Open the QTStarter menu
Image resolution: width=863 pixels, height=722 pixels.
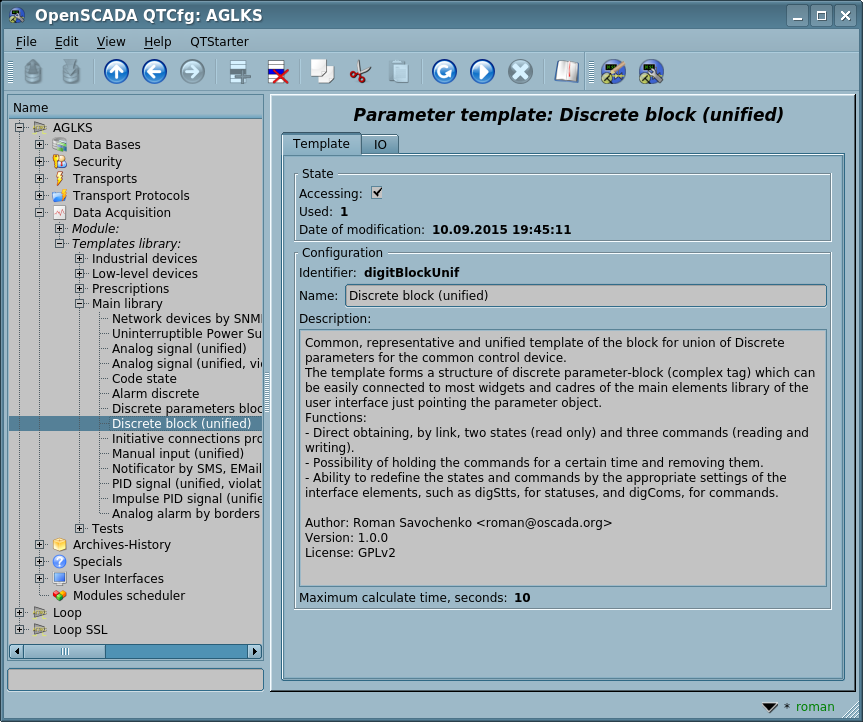[x=219, y=41]
